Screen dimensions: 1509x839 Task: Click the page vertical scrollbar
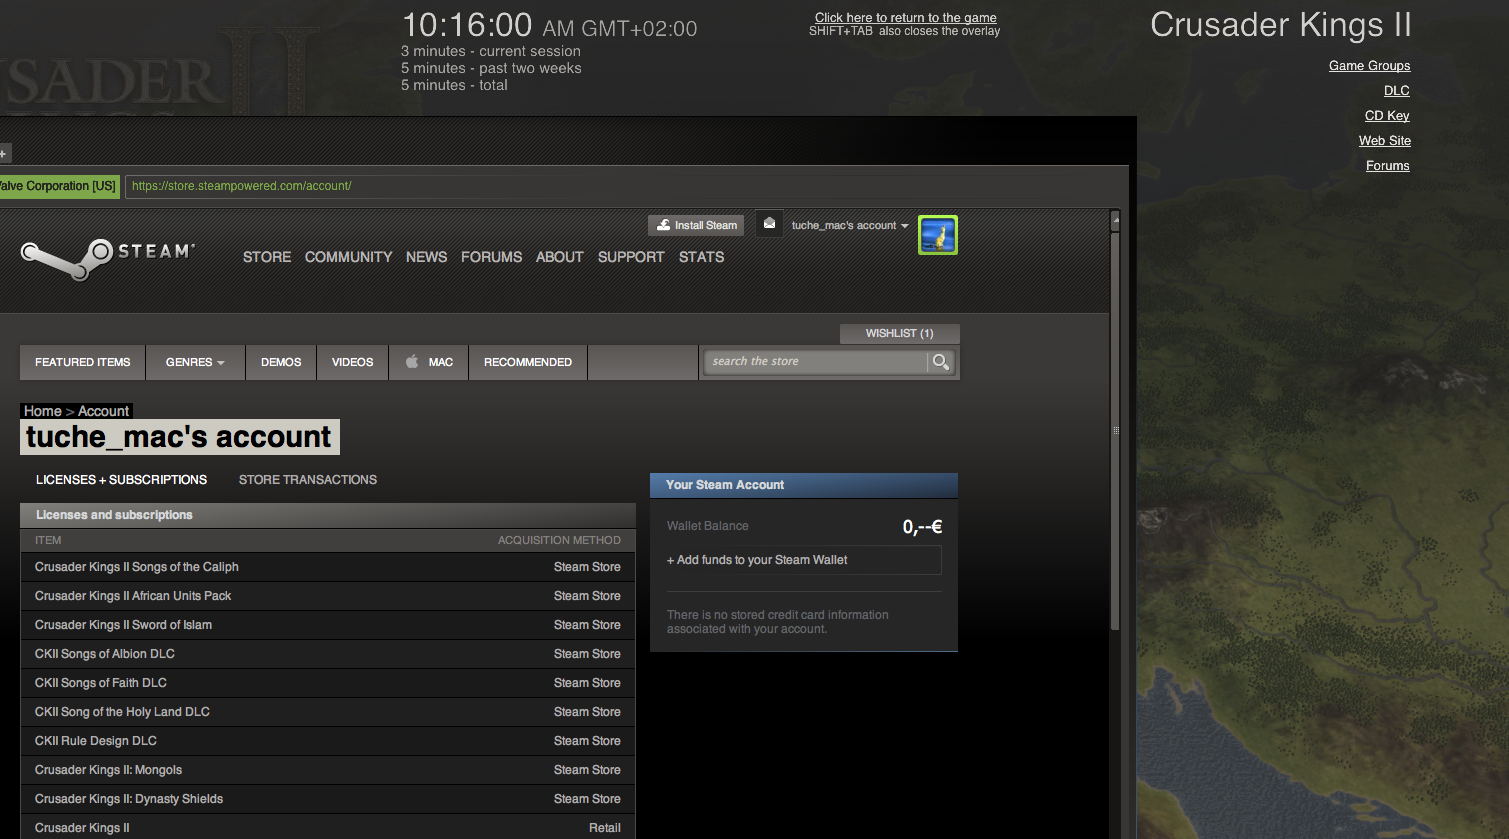click(1116, 430)
